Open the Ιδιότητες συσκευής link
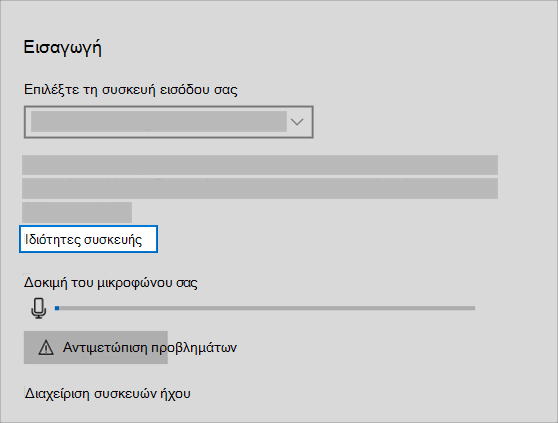The height and width of the screenshot is (423, 558). tap(88, 239)
